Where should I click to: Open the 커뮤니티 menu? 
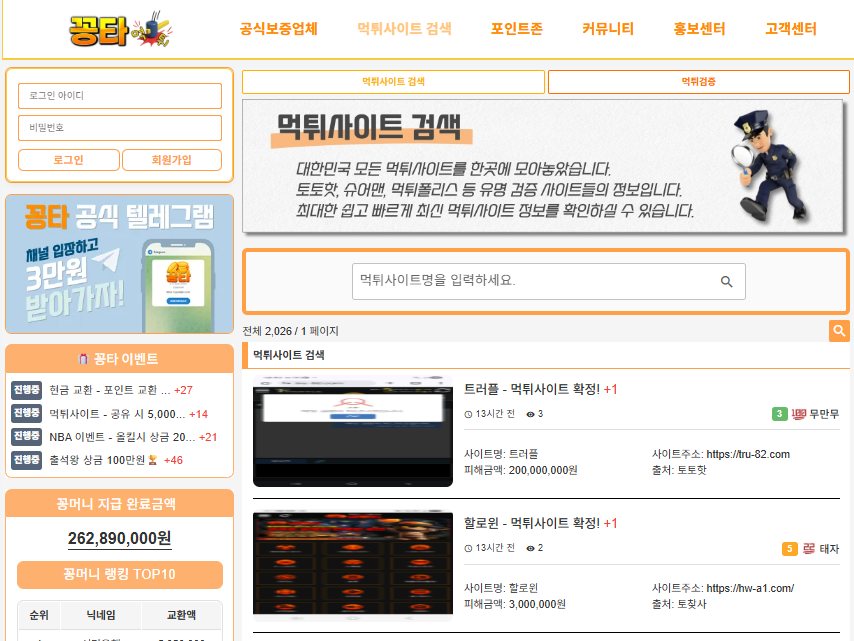pos(608,29)
